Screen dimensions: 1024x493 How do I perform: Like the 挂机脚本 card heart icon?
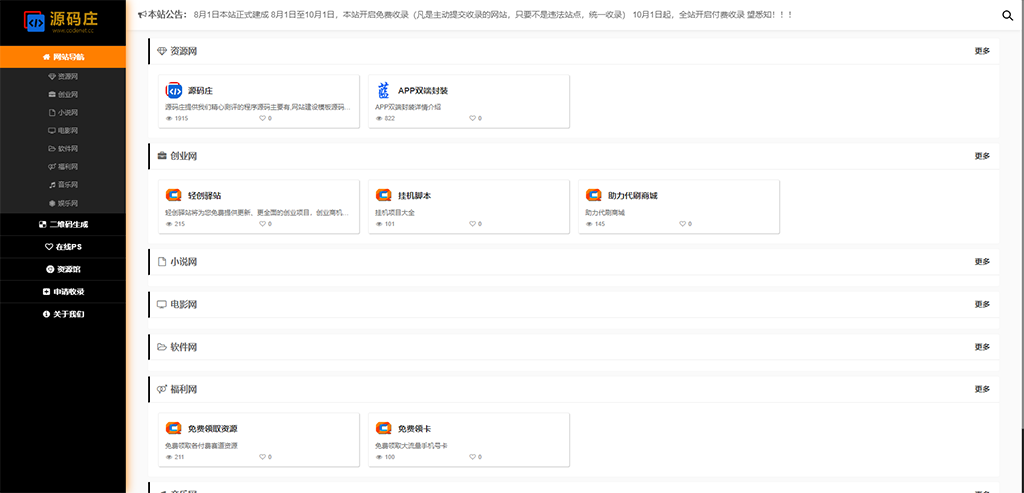pos(473,224)
